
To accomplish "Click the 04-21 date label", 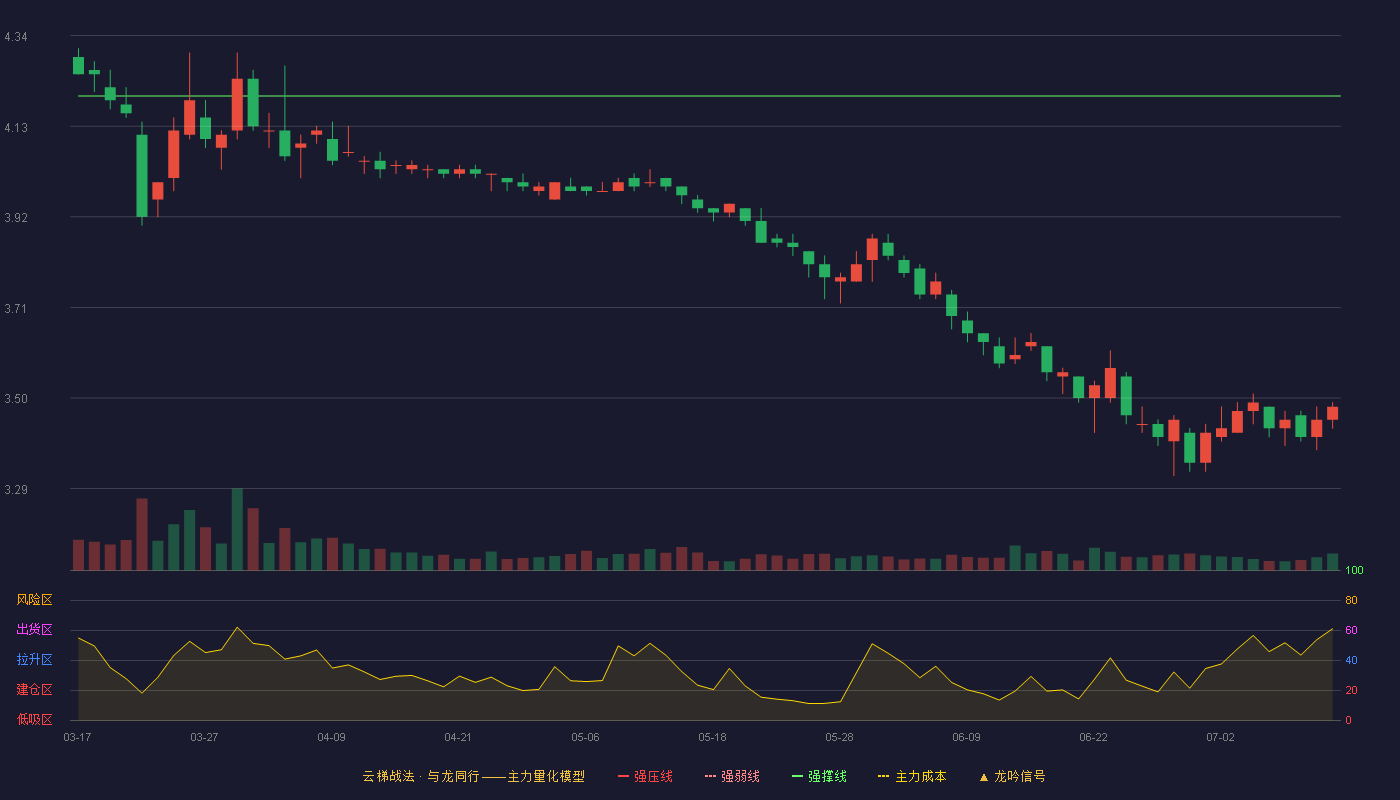I will point(458,737).
